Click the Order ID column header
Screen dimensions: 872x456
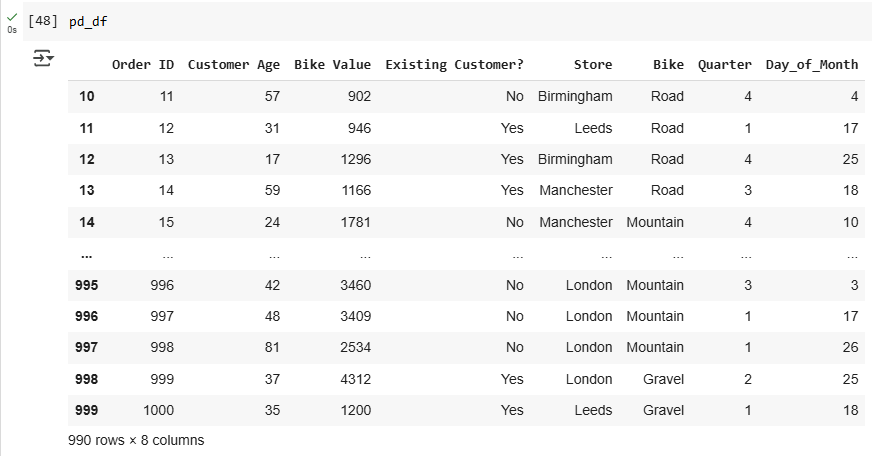coord(143,65)
